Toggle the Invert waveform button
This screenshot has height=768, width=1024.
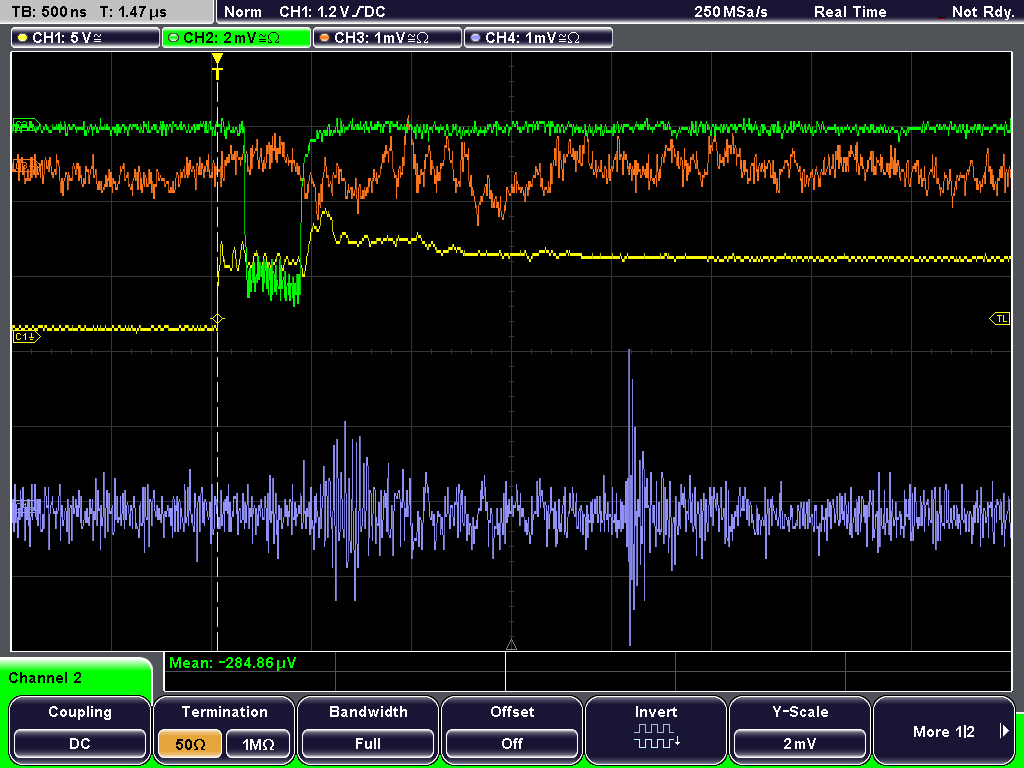click(656, 729)
